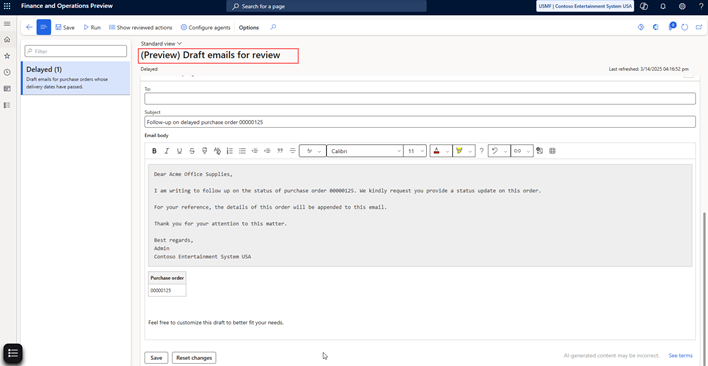Click the Reset changes button
This screenshot has height=366, width=708.
[194, 358]
